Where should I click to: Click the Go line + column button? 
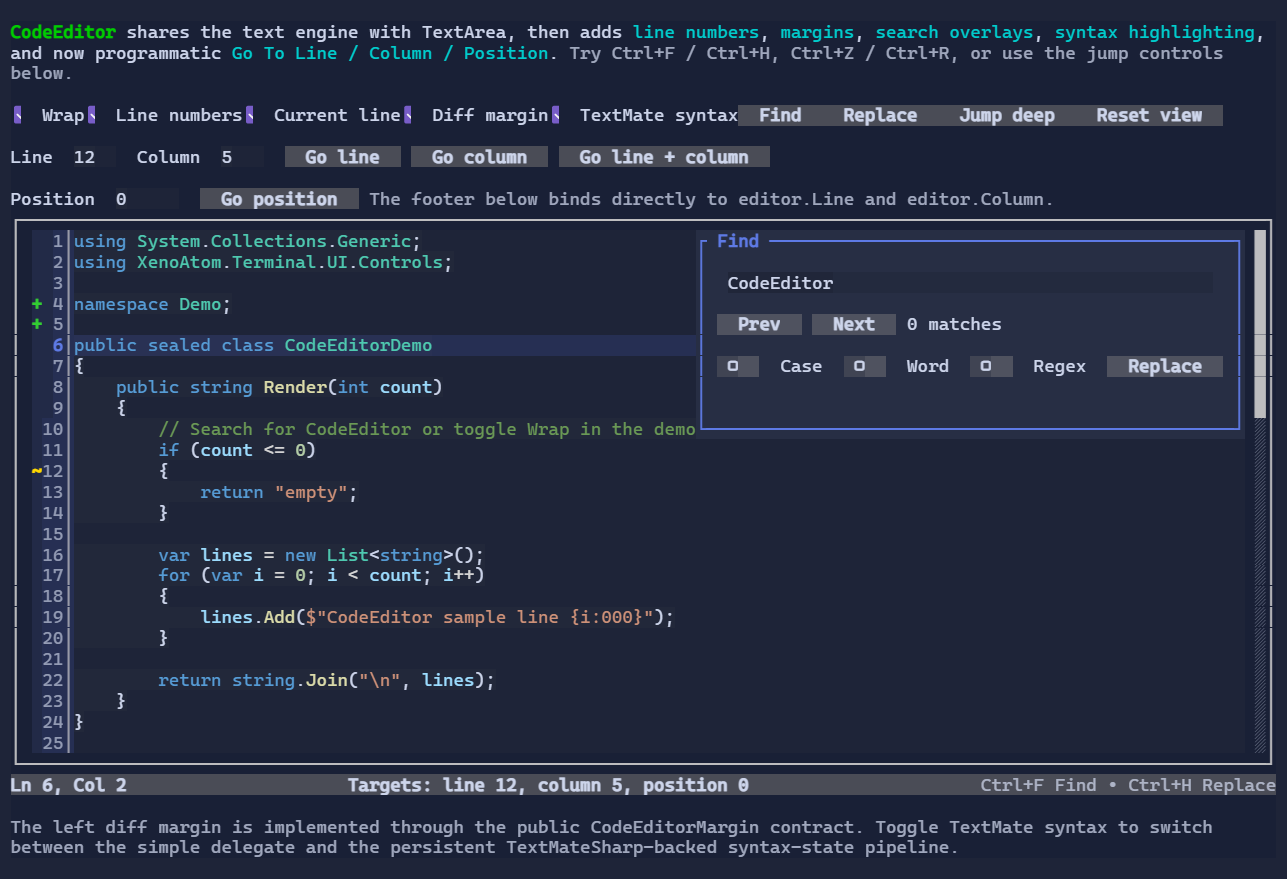click(x=664, y=157)
